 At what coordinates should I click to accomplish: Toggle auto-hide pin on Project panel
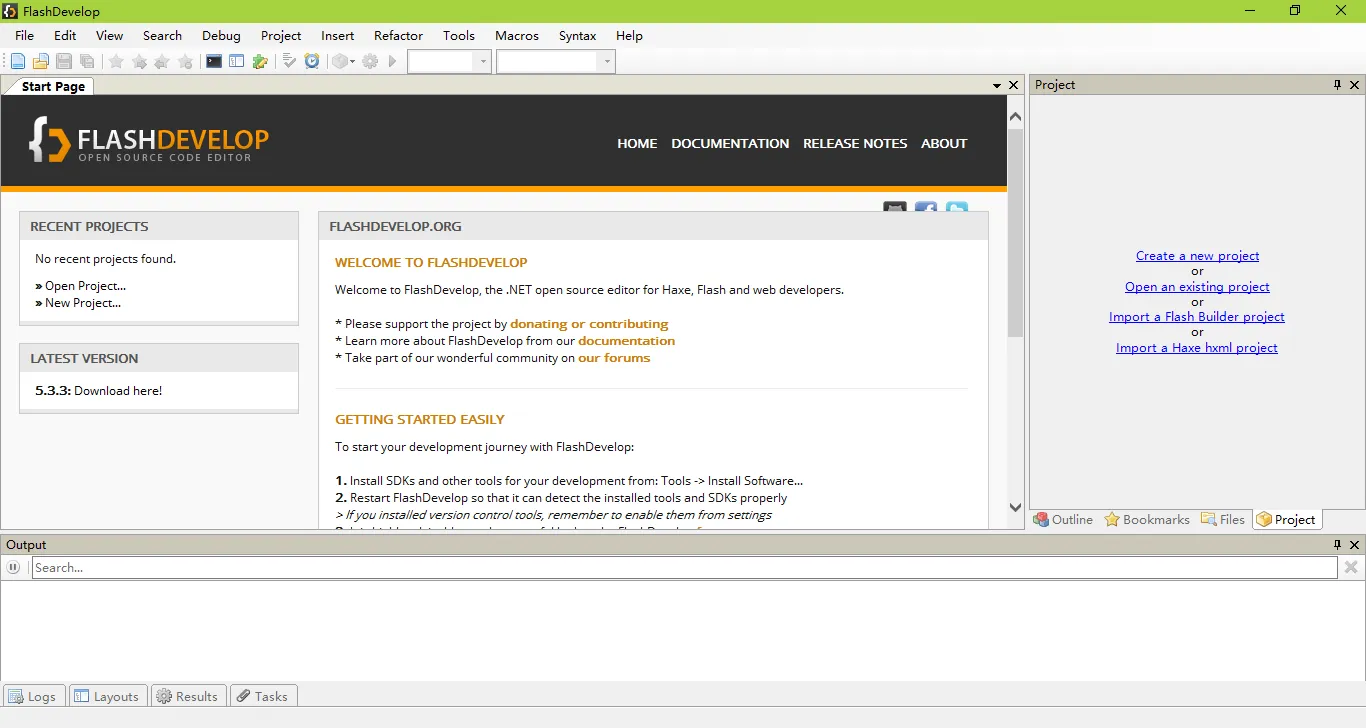[x=1337, y=85]
